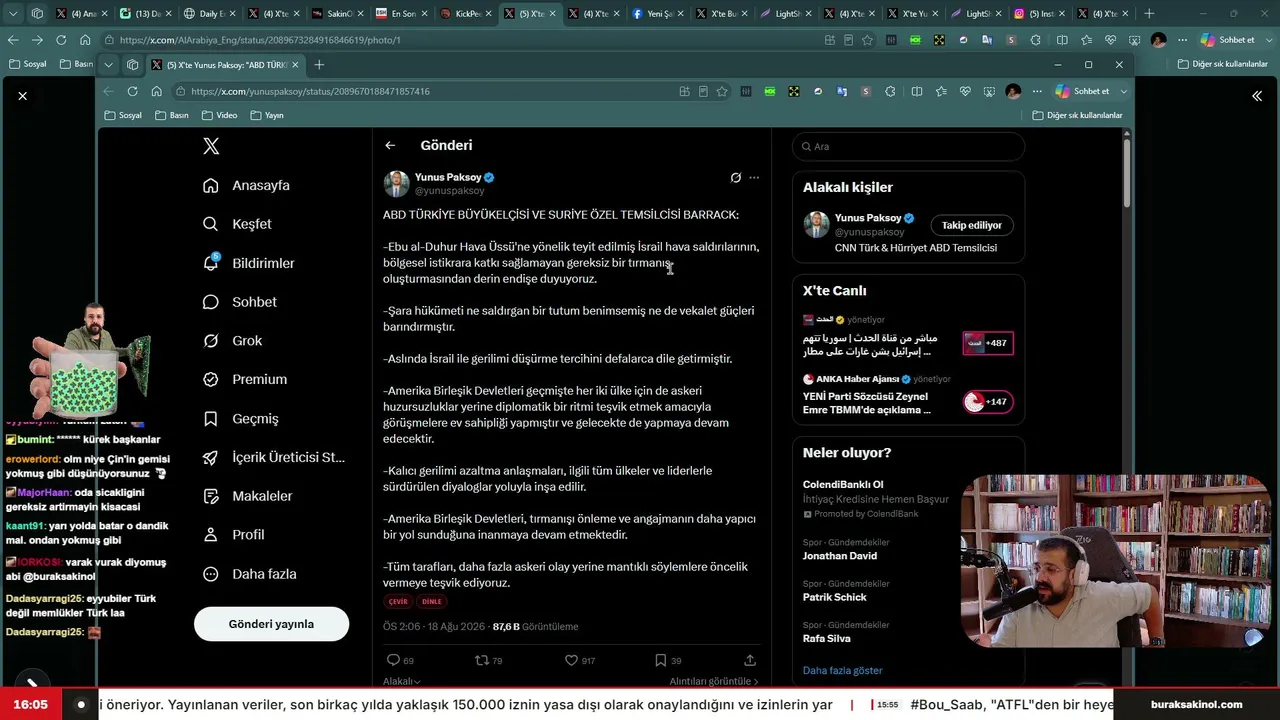The image size is (1280, 720).
Task: Click the ÇEVİR translate pill
Action: click(x=398, y=602)
